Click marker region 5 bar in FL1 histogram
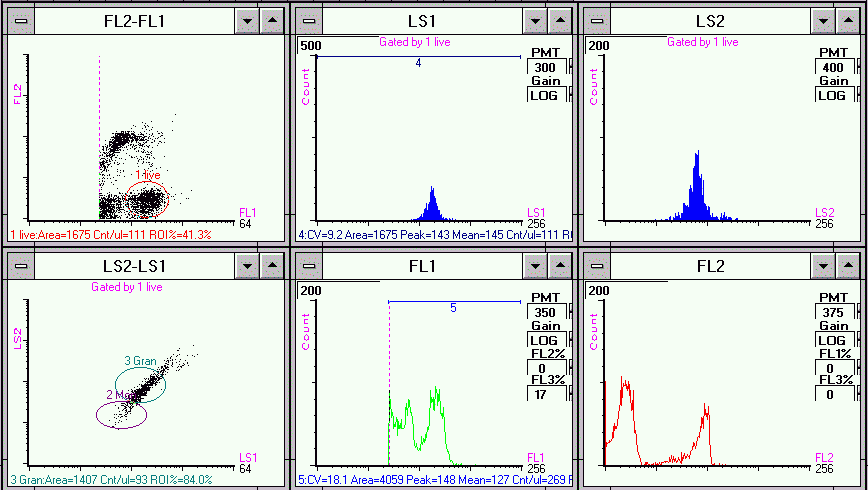The height and width of the screenshot is (490, 868). 454,300
